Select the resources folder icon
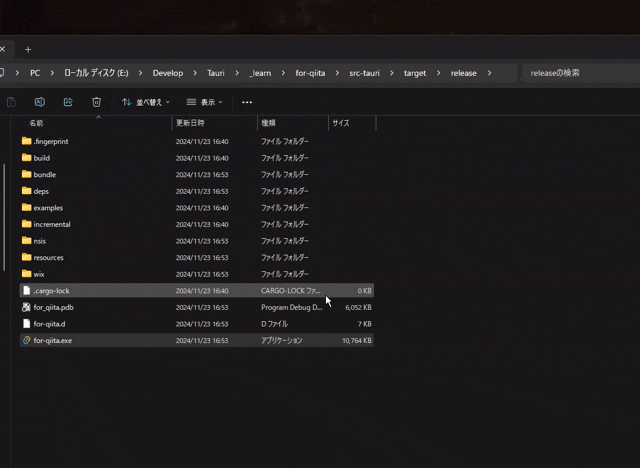The height and width of the screenshot is (468, 640). click(27, 257)
